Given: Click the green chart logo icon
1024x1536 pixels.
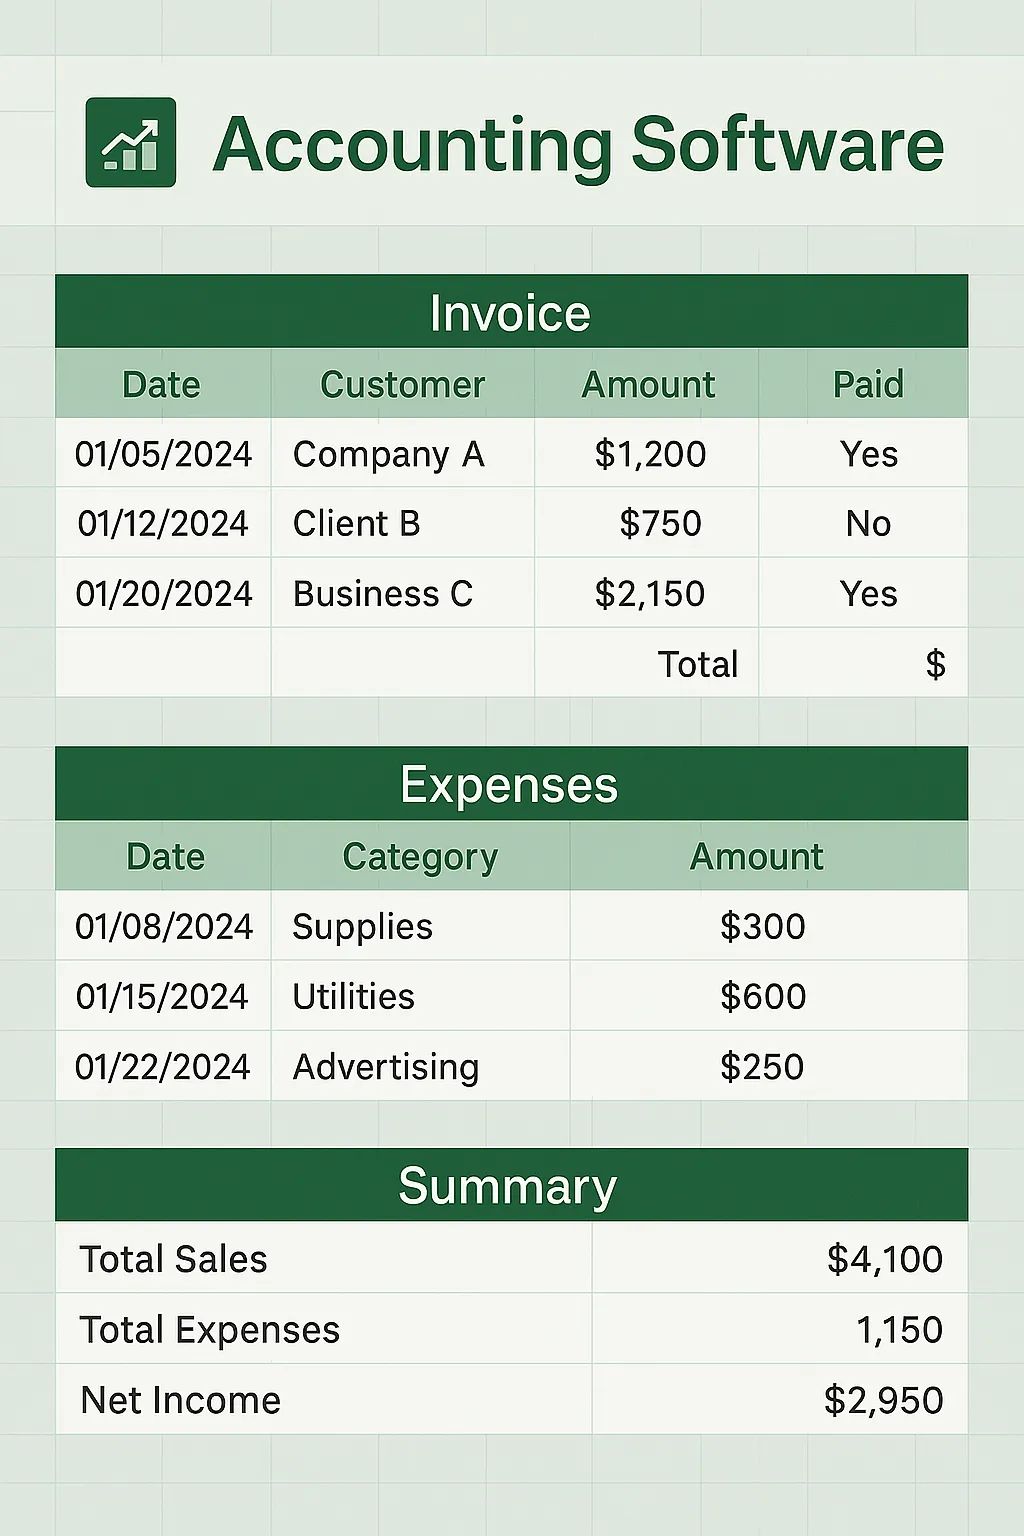Looking at the screenshot, I should [x=131, y=142].
